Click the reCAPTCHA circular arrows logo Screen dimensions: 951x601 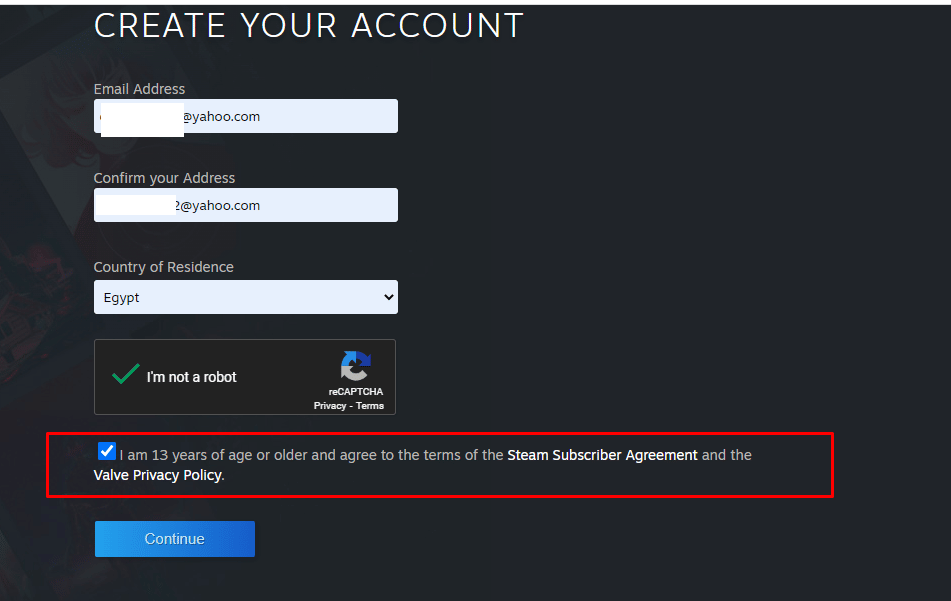pyautogui.click(x=355, y=366)
